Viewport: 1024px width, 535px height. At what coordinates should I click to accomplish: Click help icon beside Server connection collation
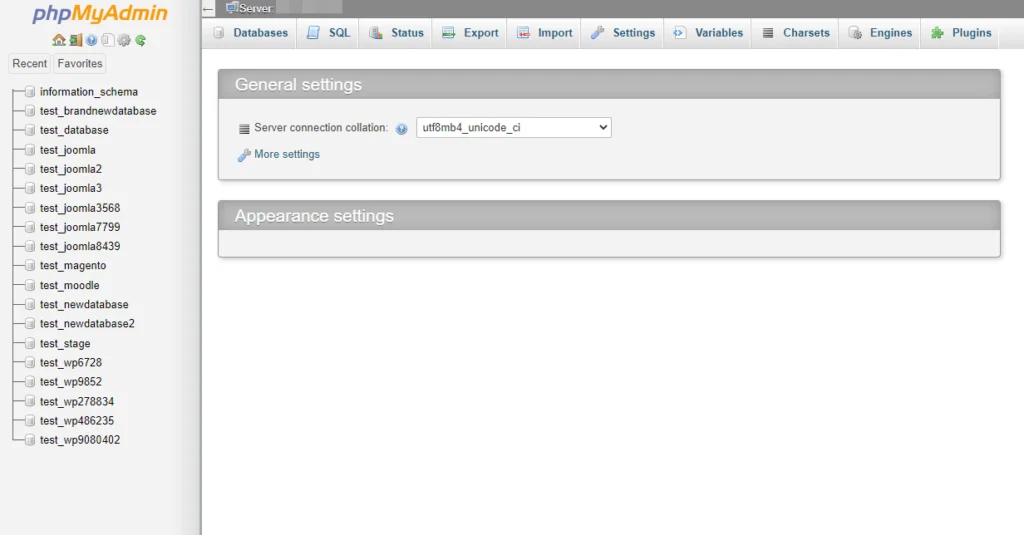point(402,129)
